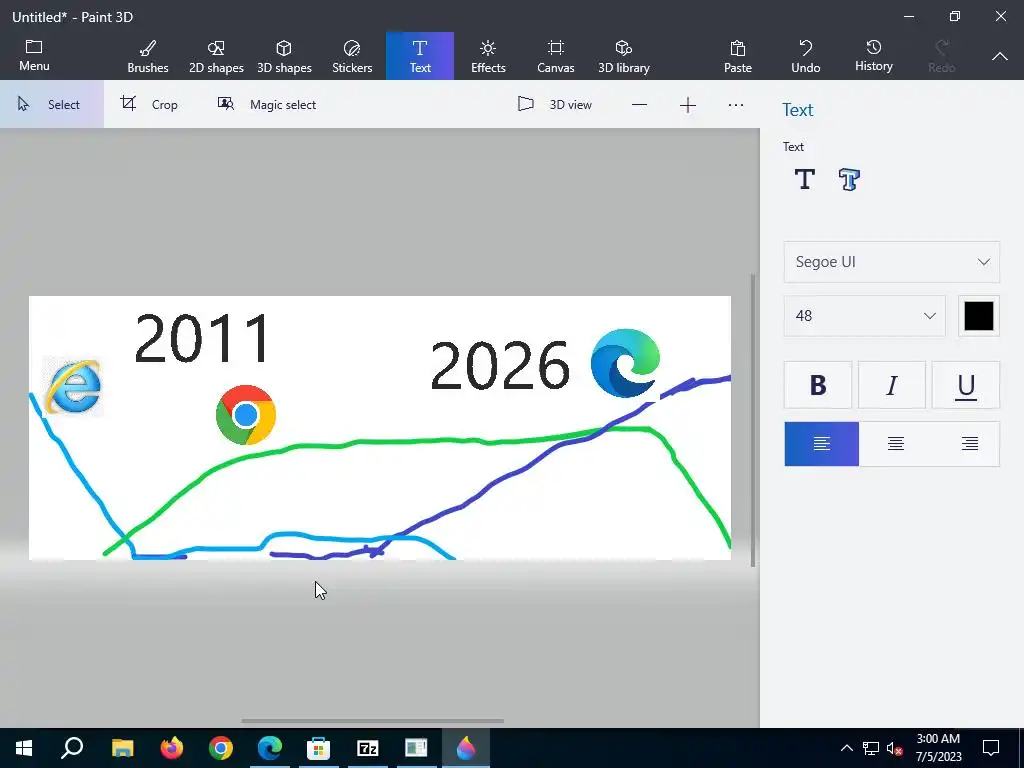Viewport: 1024px width, 768px height.
Task: Click the Chrome logo on canvas
Action: [x=246, y=415]
